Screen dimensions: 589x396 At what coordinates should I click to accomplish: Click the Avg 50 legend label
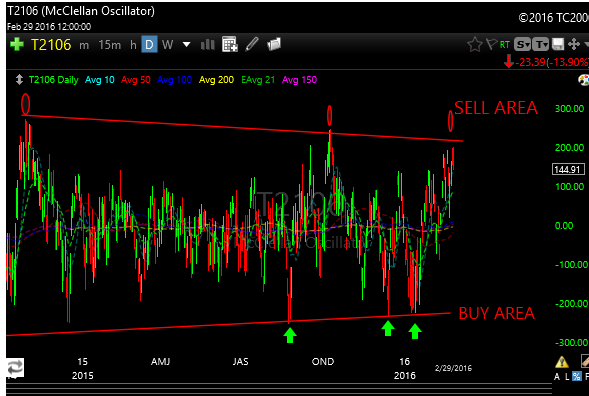(136, 80)
